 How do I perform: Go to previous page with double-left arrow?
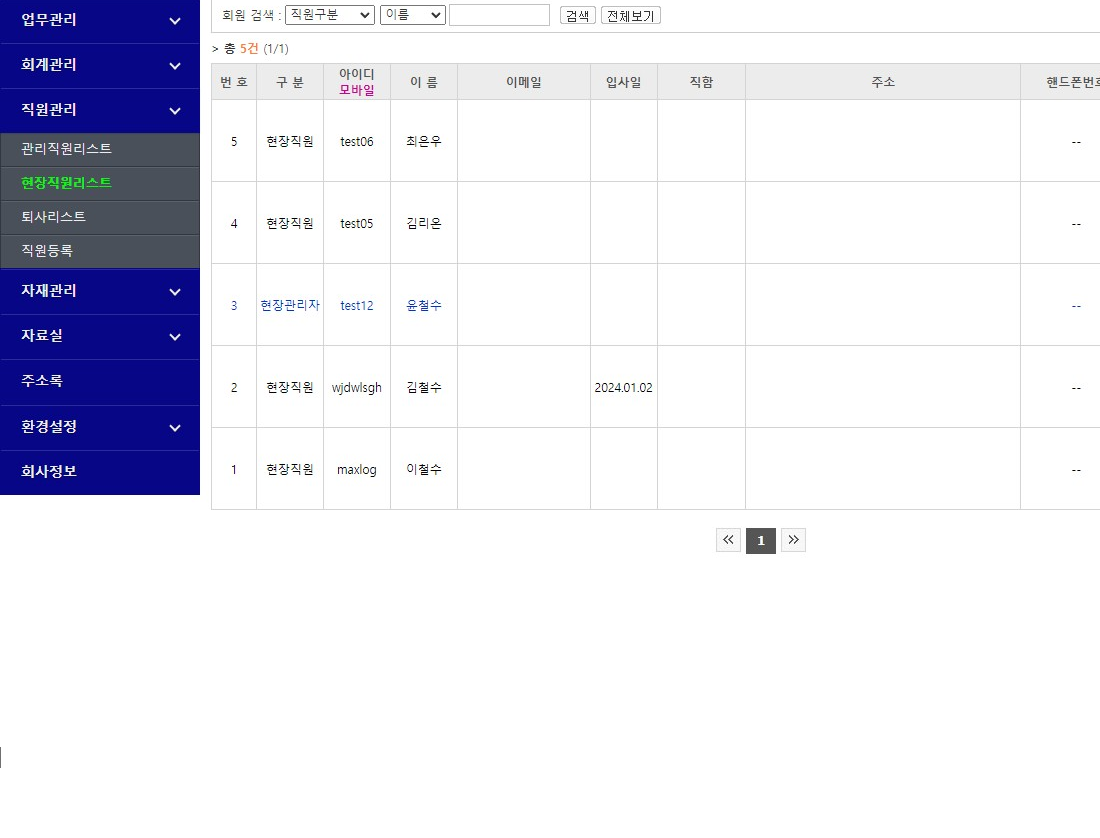click(x=728, y=541)
